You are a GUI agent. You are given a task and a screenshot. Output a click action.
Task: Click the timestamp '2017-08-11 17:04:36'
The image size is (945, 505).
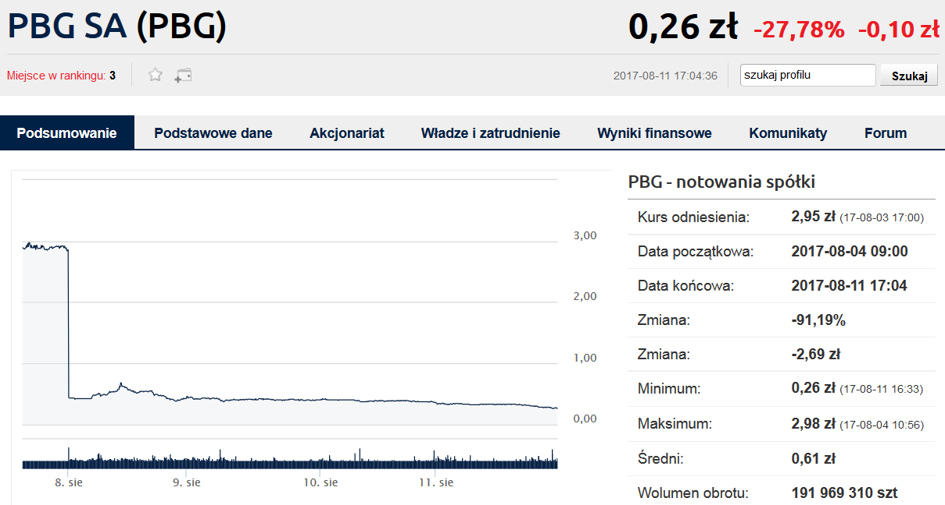click(x=665, y=76)
